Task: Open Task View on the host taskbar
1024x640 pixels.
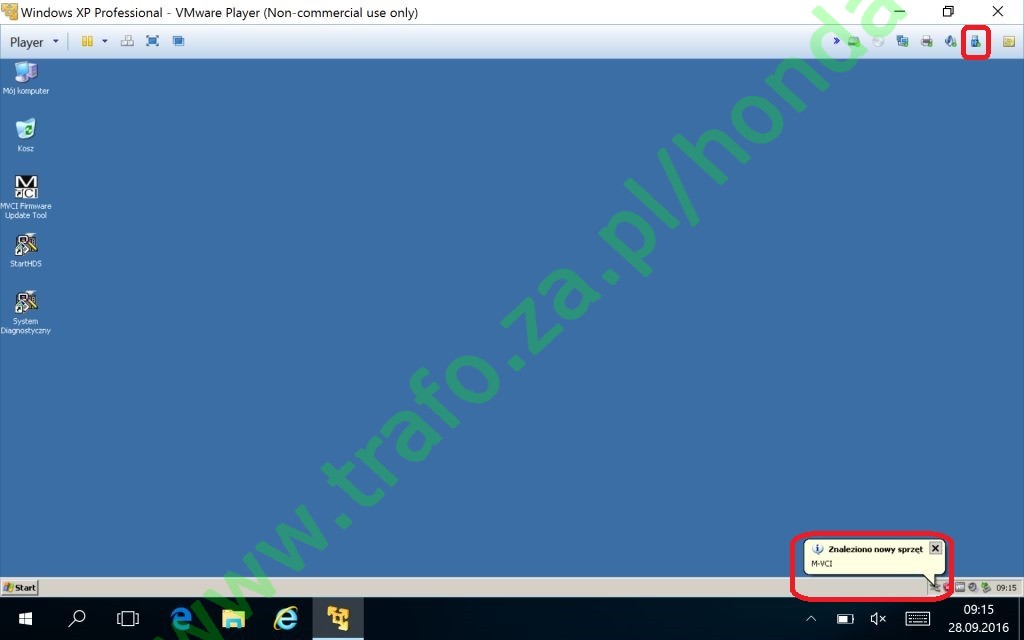Action: tap(128, 618)
